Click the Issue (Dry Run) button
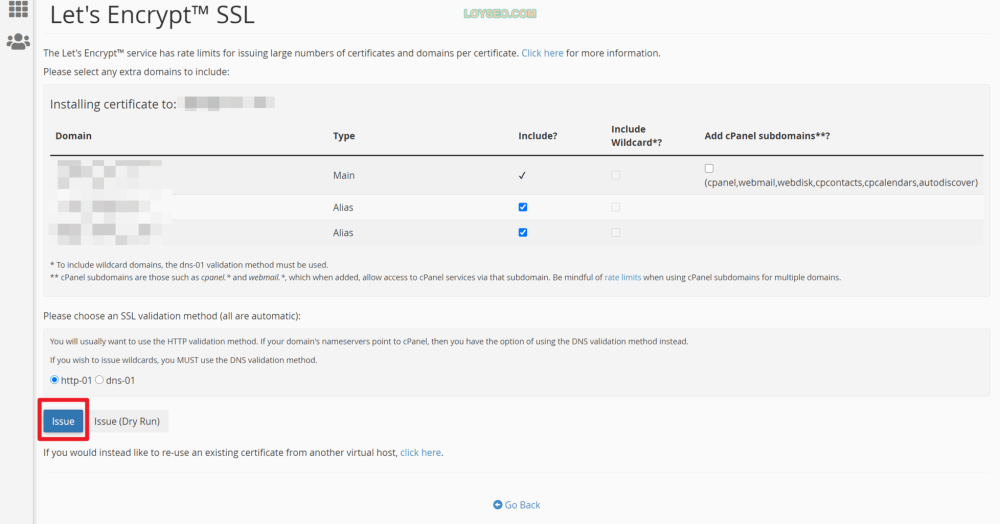 tap(127, 421)
